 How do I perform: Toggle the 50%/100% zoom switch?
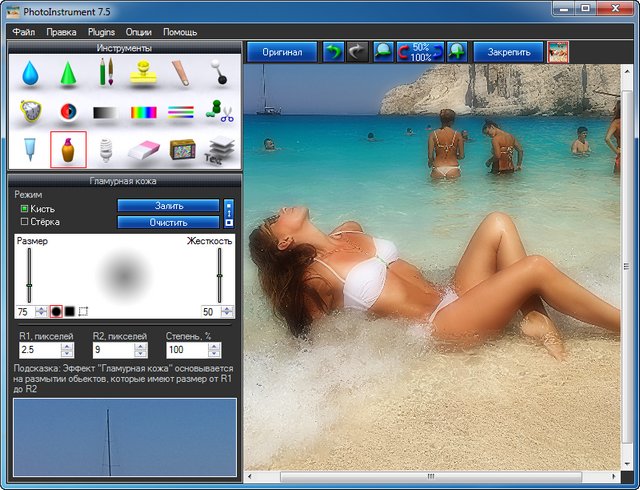420,51
